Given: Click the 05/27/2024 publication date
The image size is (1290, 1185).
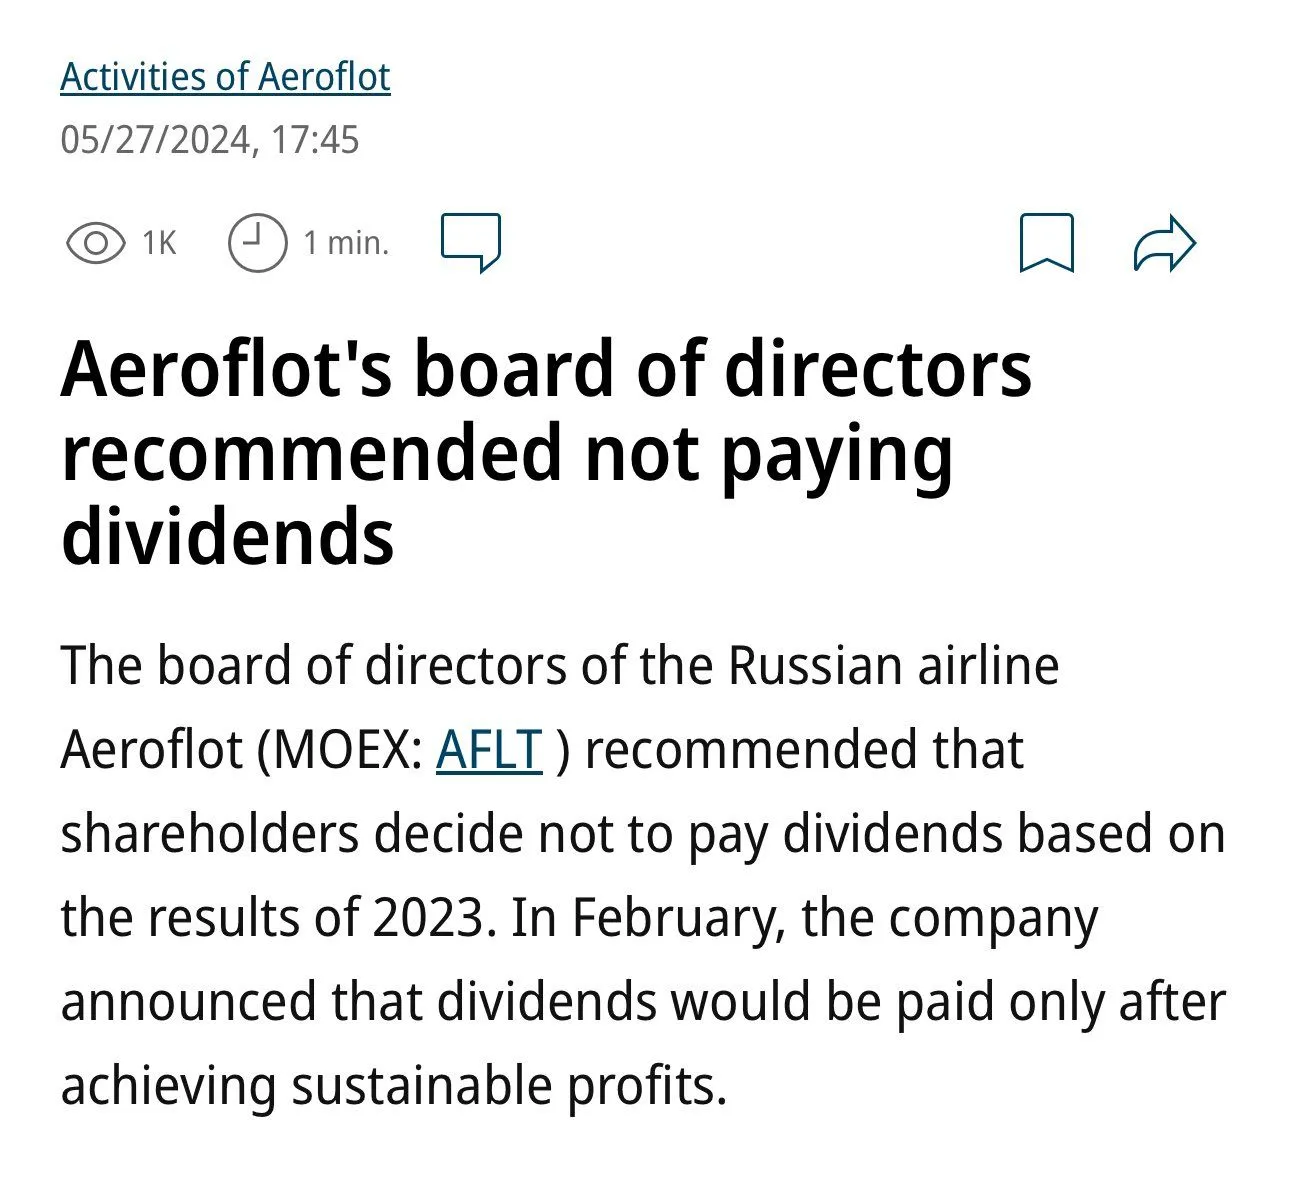Looking at the screenshot, I should pyautogui.click(x=155, y=139).
